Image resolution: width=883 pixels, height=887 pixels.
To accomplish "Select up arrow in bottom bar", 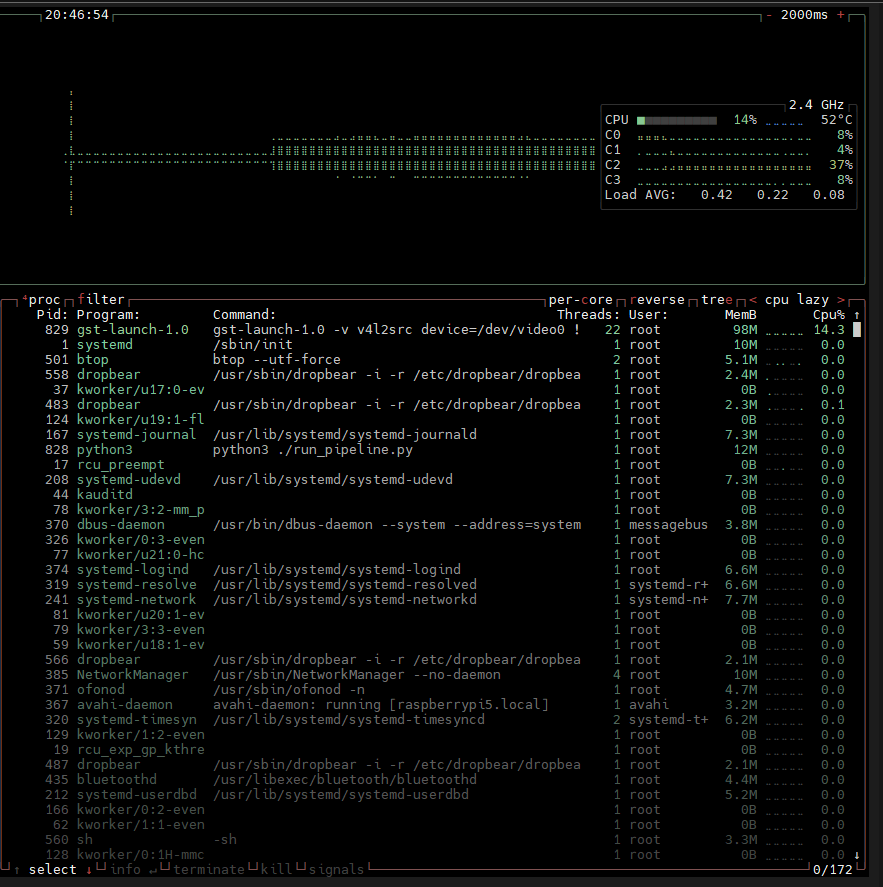I will [x=17, y=870].
